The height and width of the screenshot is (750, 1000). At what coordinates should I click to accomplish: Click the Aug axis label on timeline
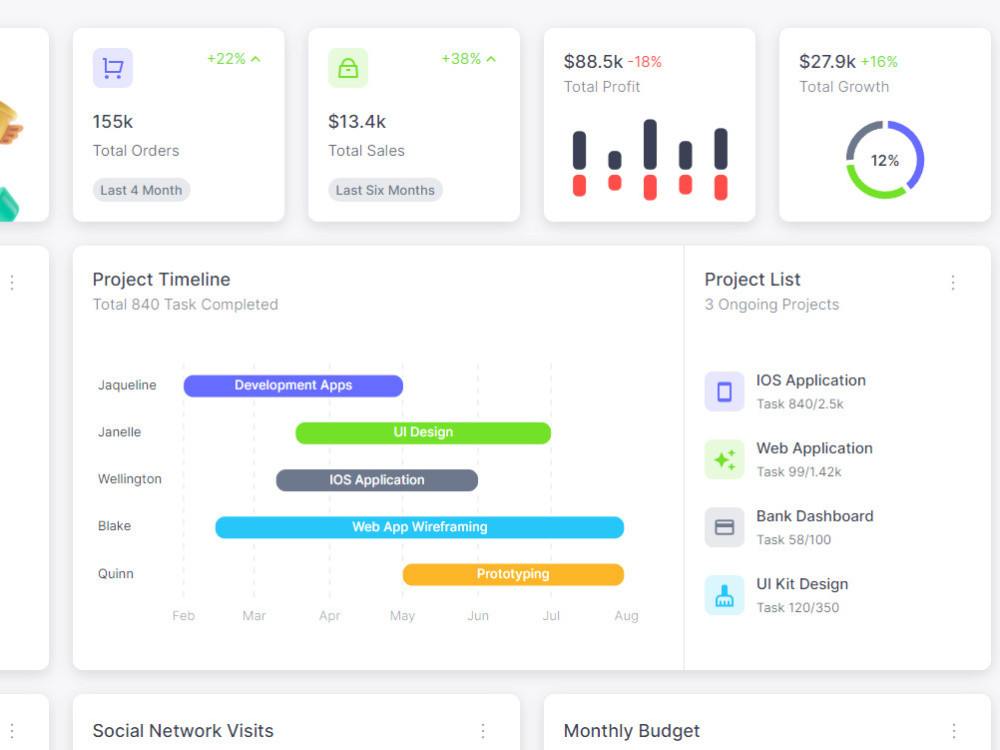pyautogui.click(x=626, y=616)
